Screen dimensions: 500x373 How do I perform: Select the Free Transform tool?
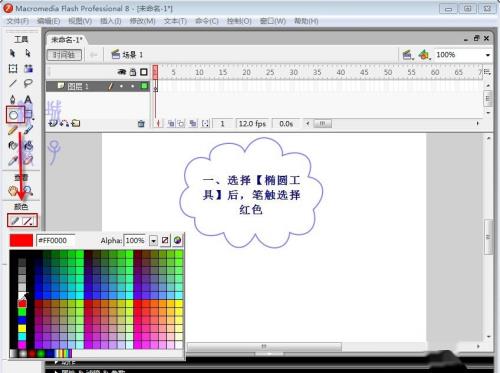[13, 69]
